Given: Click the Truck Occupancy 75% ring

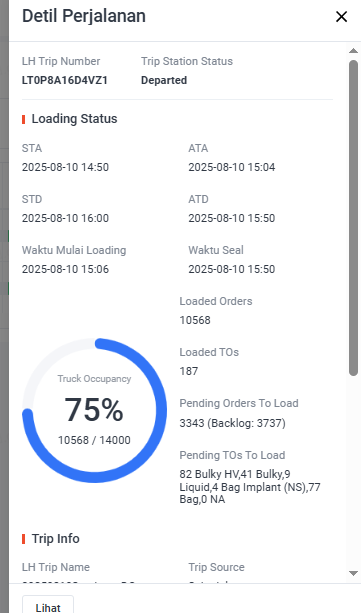Looking at the screenshot, I should 94,410.
